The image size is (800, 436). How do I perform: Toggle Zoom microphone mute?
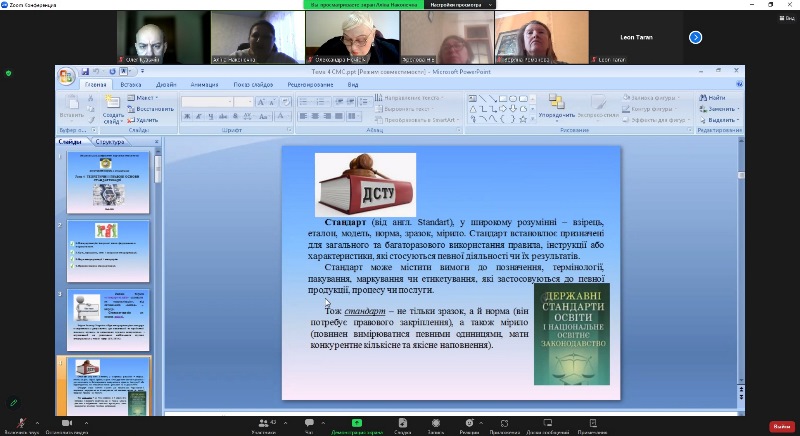[20, 423]
